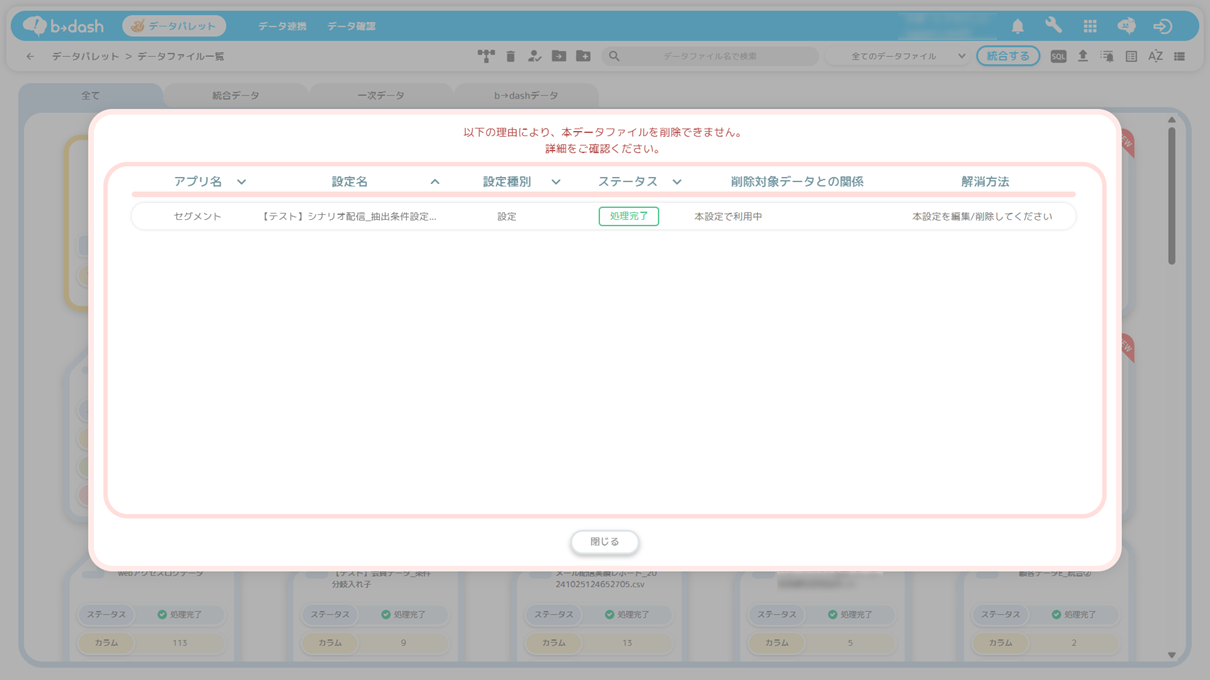The image size is (1210, 680).
Task: Click the A-Z sort icon
Action: click(1155, 57)
